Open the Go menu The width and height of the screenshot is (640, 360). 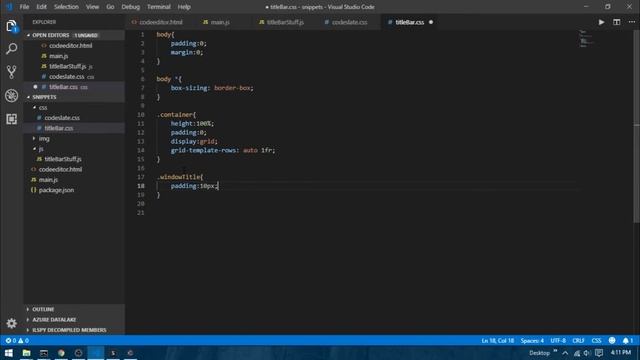click(x=110, y=7)
